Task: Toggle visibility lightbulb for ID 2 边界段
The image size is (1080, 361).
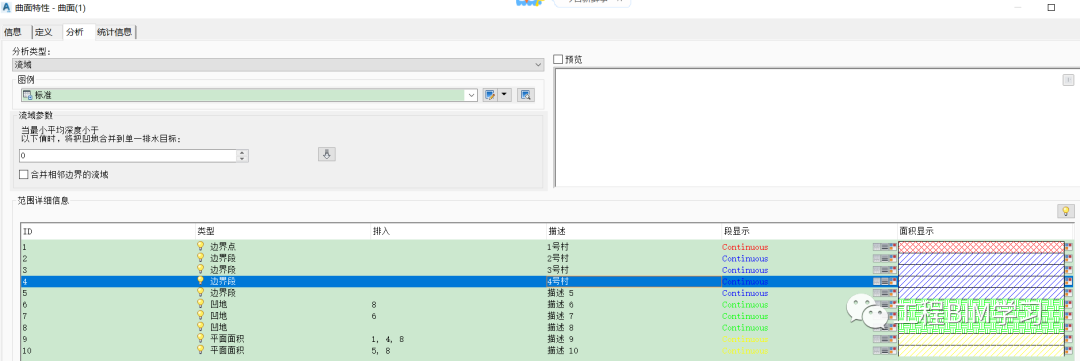Action: [x=201, y=258]
